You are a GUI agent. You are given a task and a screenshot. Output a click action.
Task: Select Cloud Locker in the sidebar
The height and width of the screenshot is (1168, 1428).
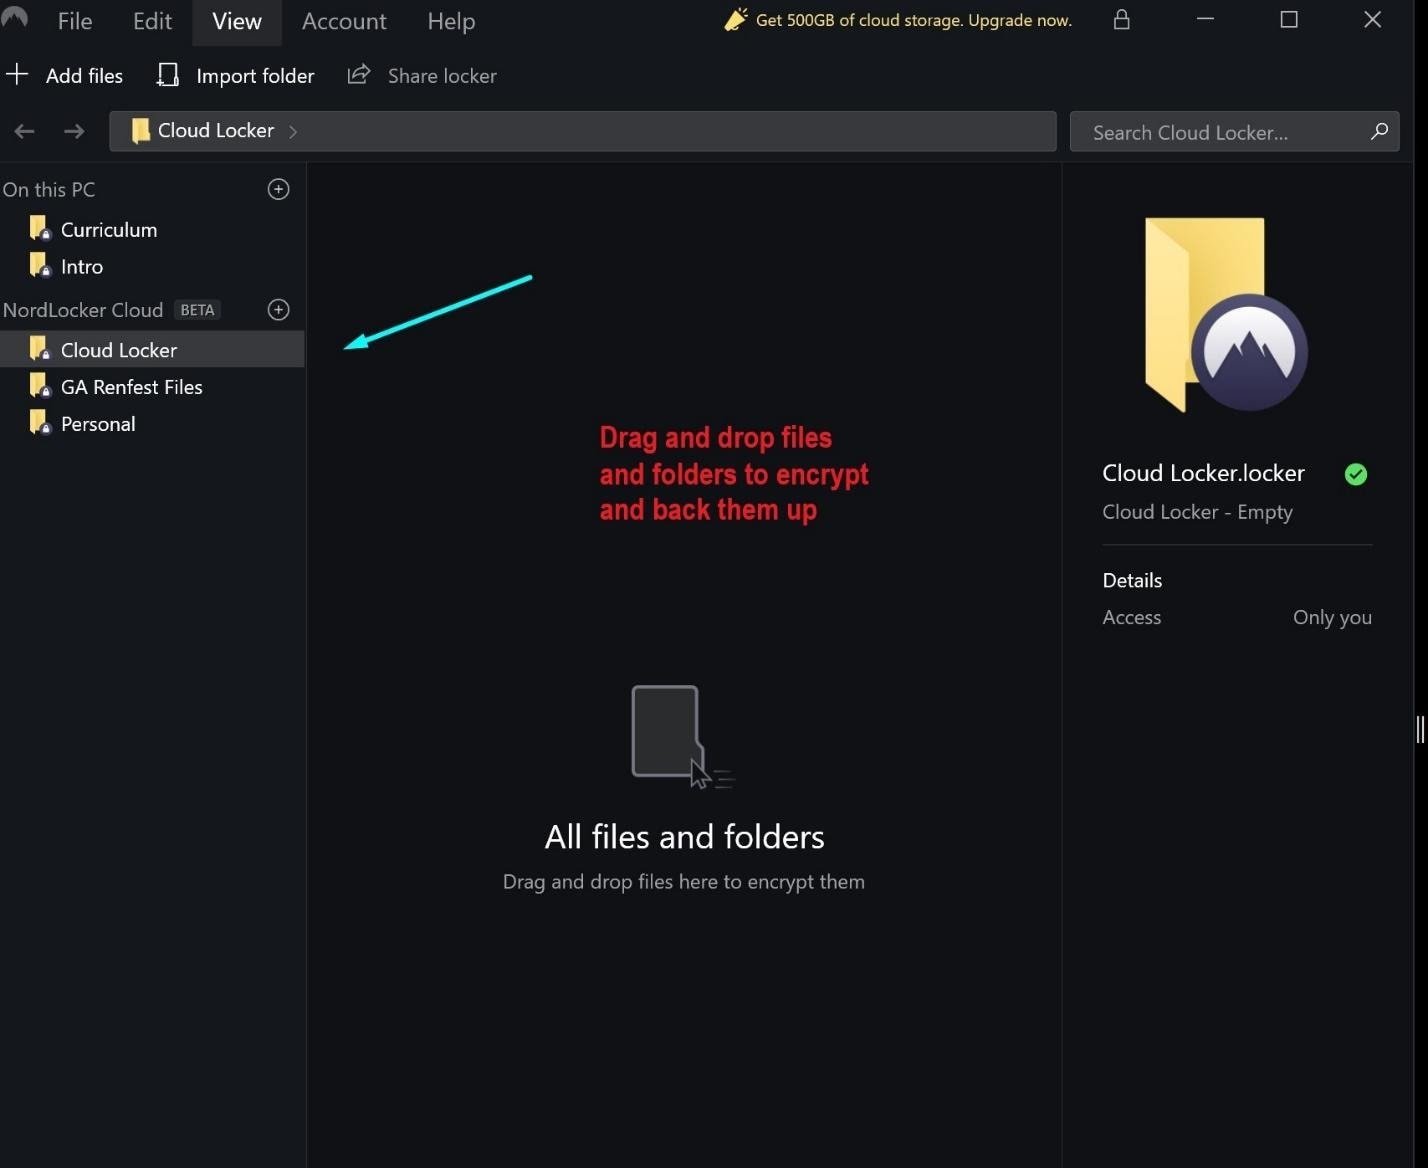point(152,349)
